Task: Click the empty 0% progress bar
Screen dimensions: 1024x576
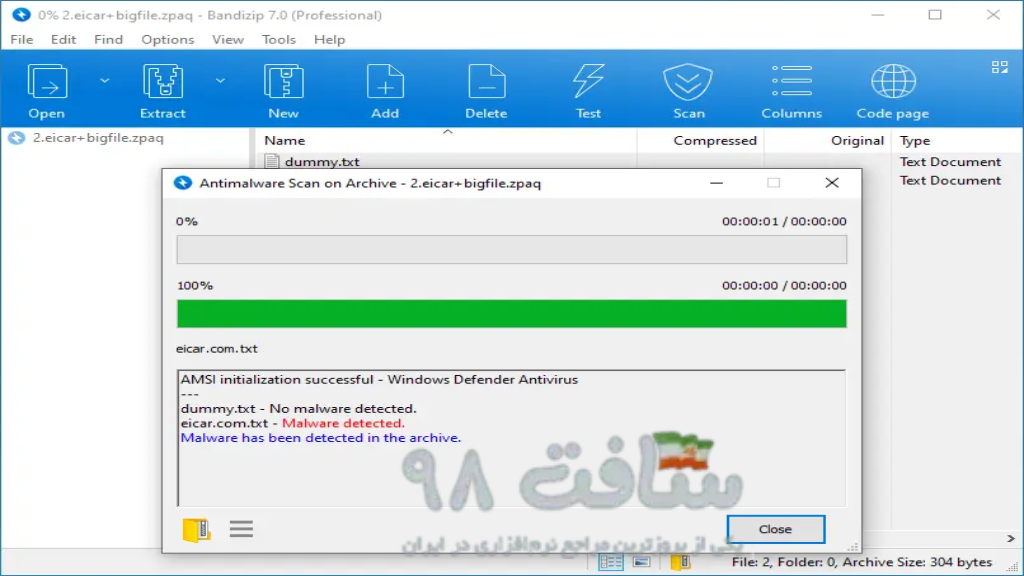Action: 511,249
